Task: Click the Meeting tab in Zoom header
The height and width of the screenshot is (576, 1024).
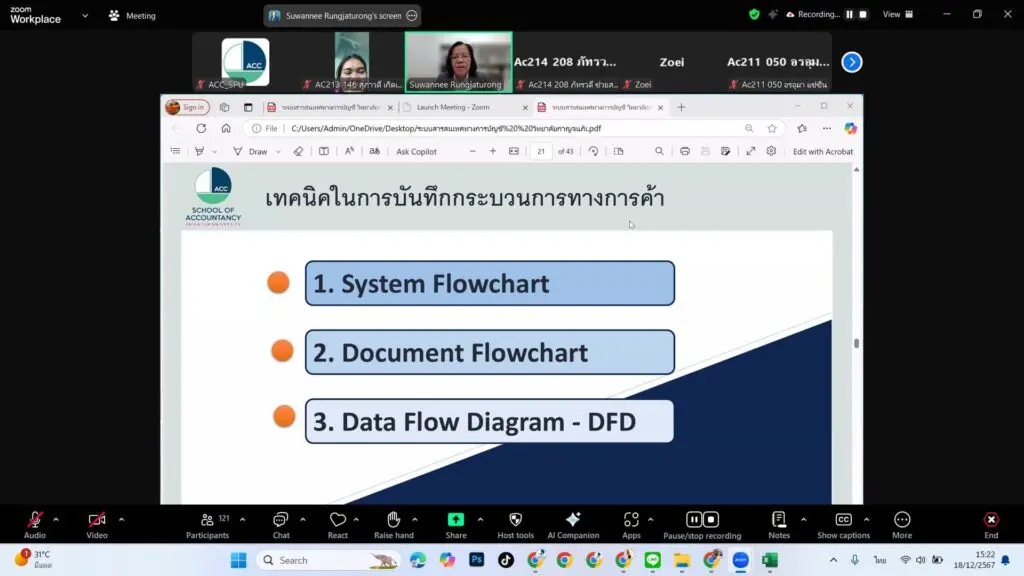Action: tap(133, 16)
